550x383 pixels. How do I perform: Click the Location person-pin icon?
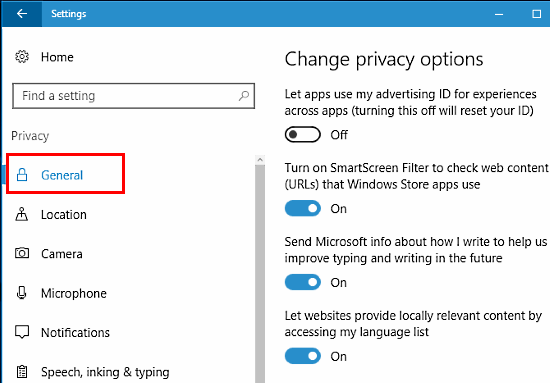click(22, 214)
